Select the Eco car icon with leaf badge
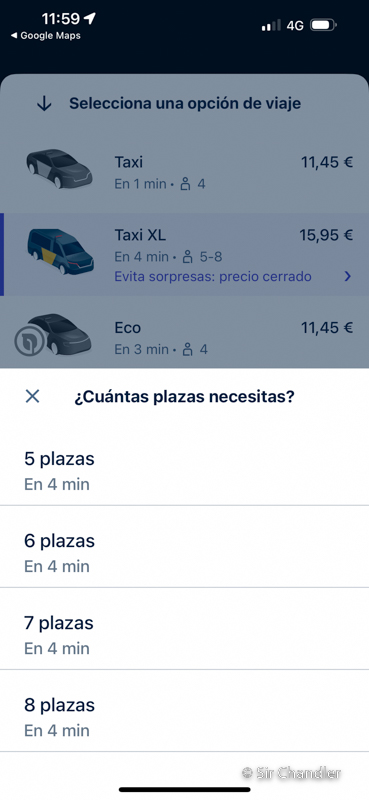This screenshot has width=369, height=800. pos(53,335)
